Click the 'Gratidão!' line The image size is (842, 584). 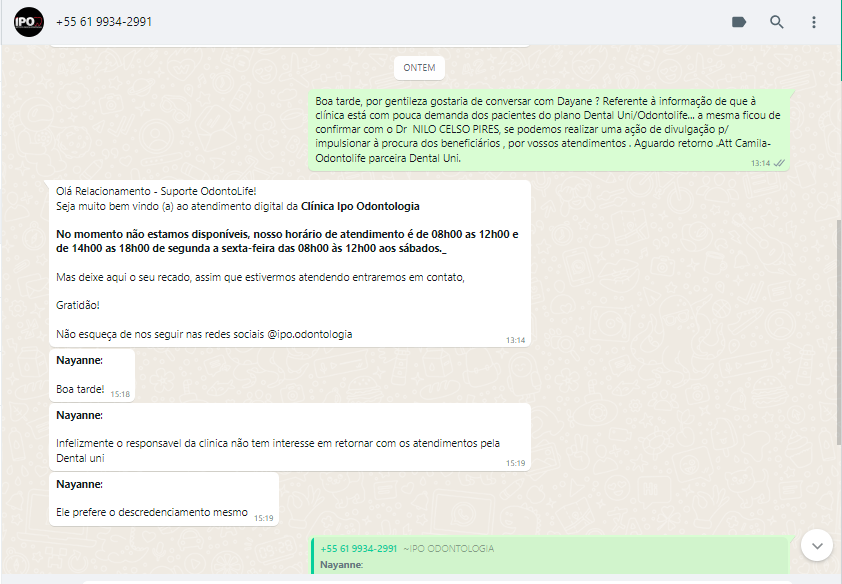(x=78, y=305)
